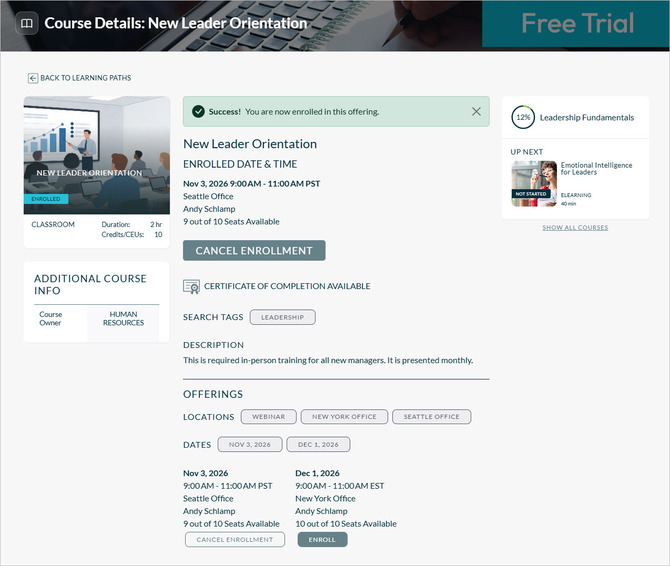Filter offerings by New York Office
The image size is (670, 566).
click(344, 416)
